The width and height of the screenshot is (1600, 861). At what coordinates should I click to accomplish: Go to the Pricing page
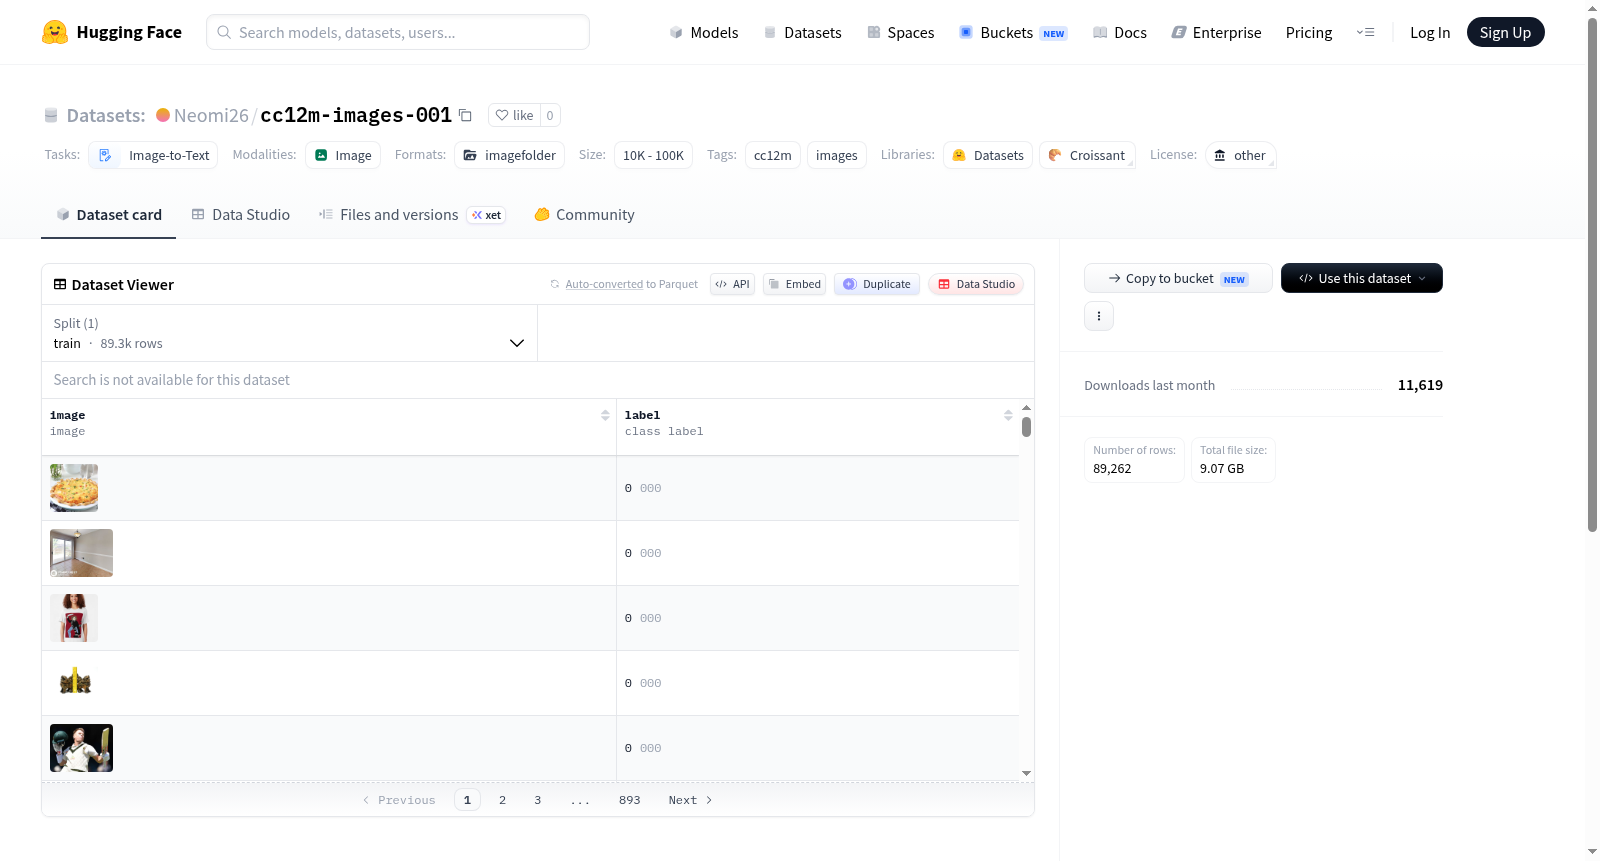pos(1309,32)
